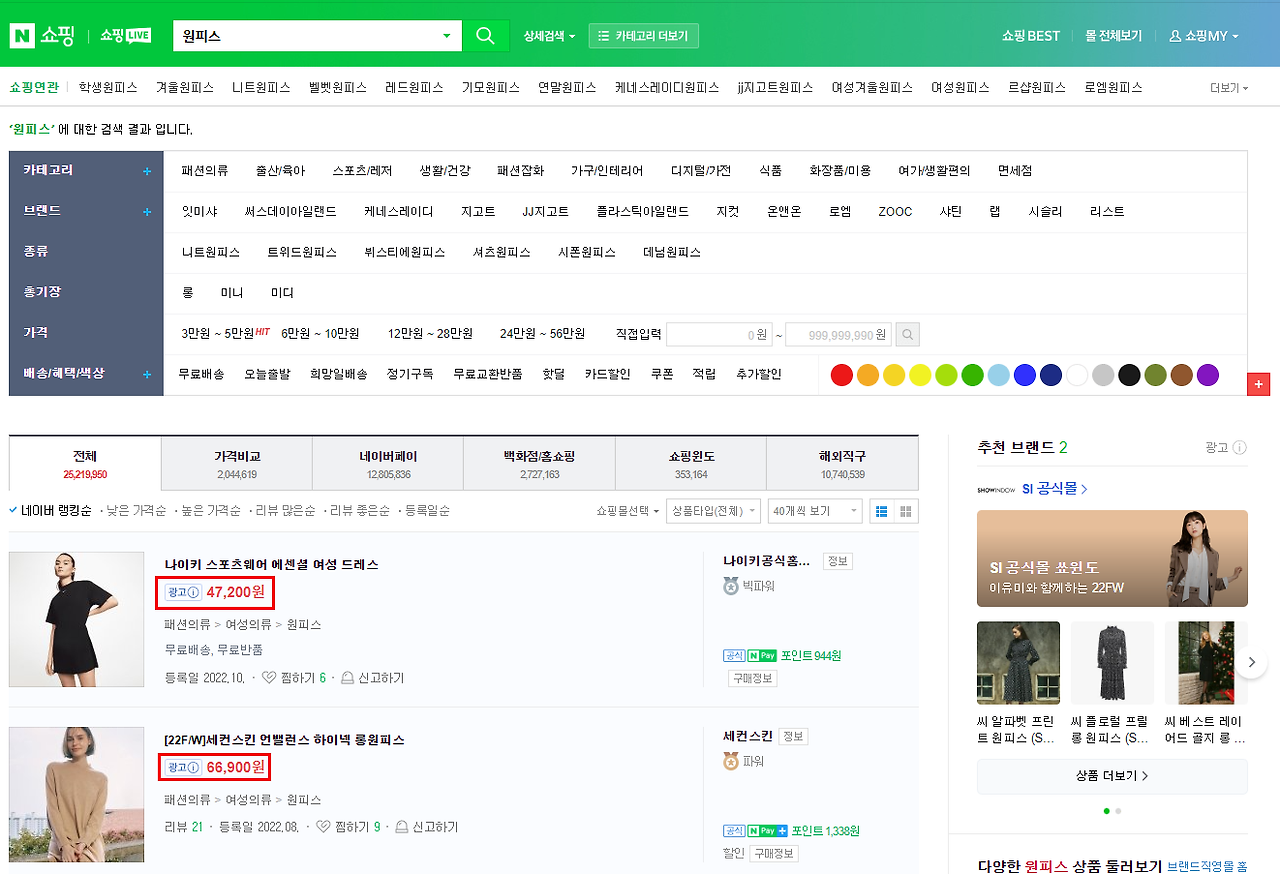Click the right arrow on the brand carousel
1280x874 pixels.
pyautogui.click(x=1251, y=661)
